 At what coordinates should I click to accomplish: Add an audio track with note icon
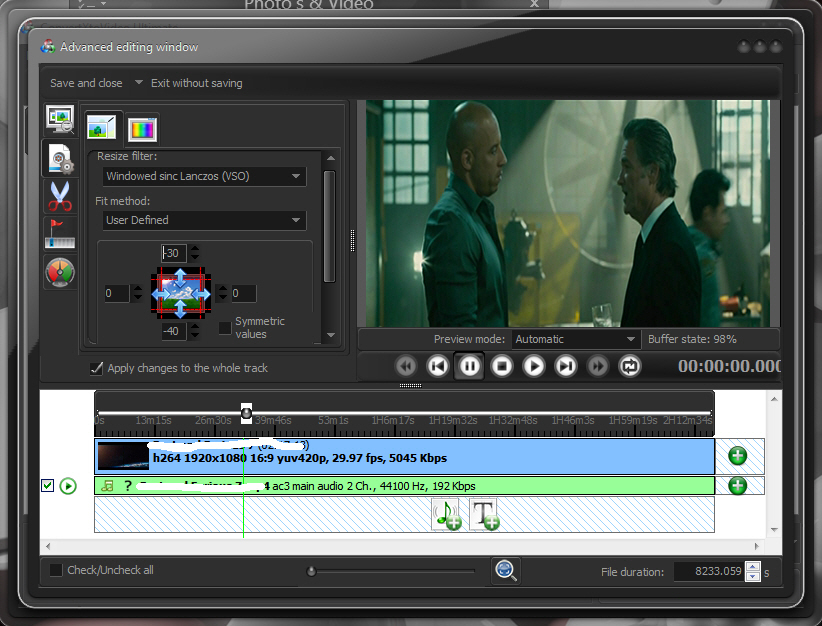446,515
